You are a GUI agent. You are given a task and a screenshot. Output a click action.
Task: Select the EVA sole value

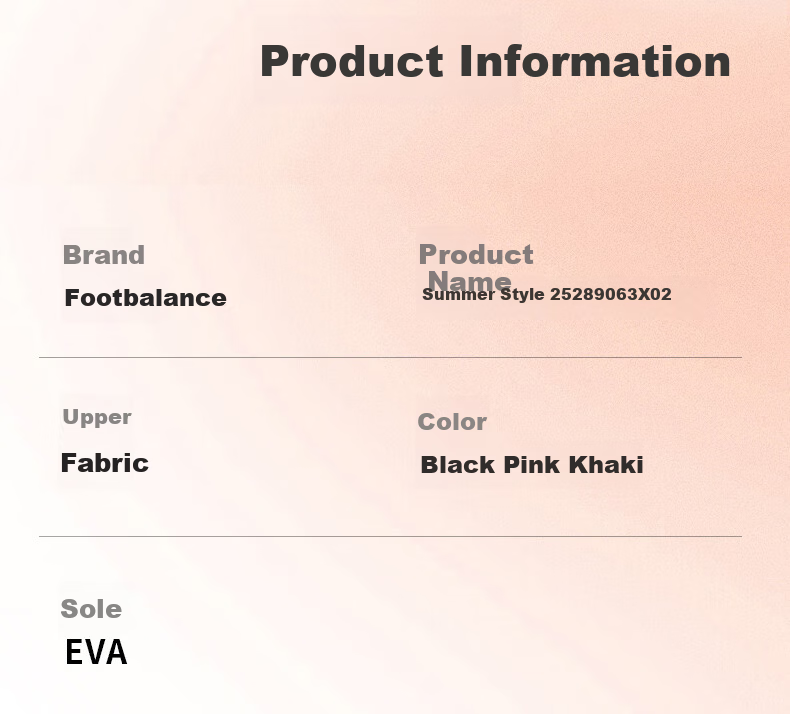[96, 652]
